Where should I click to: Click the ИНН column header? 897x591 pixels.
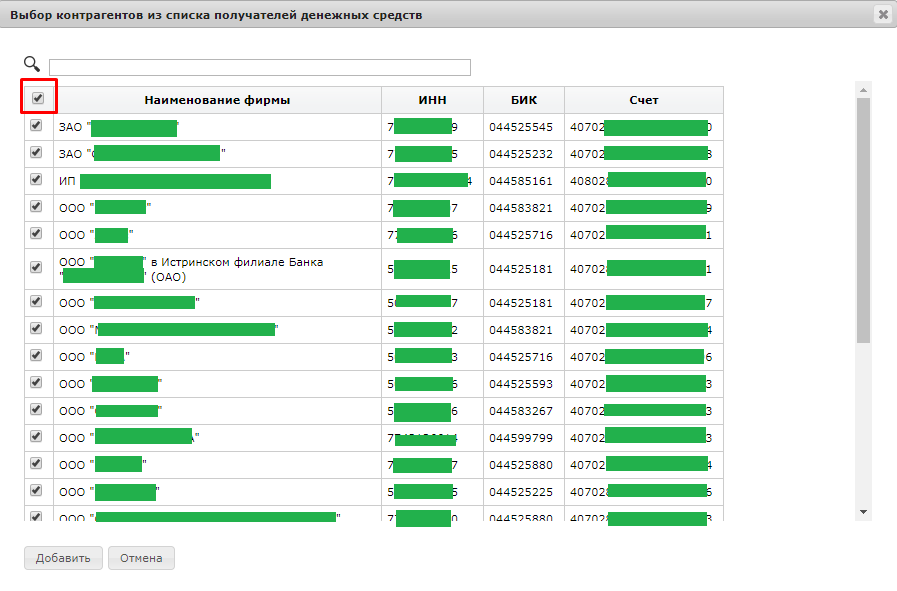432,100
